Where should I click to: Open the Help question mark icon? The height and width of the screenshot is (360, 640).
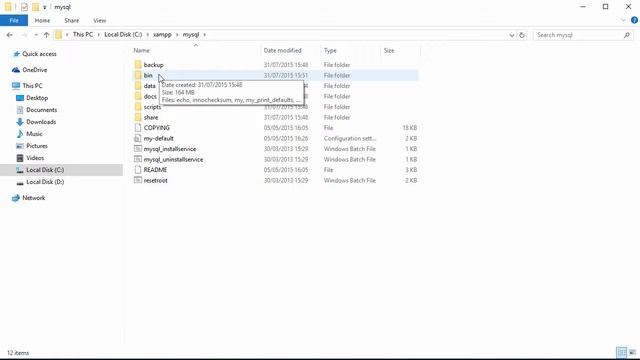634,20
